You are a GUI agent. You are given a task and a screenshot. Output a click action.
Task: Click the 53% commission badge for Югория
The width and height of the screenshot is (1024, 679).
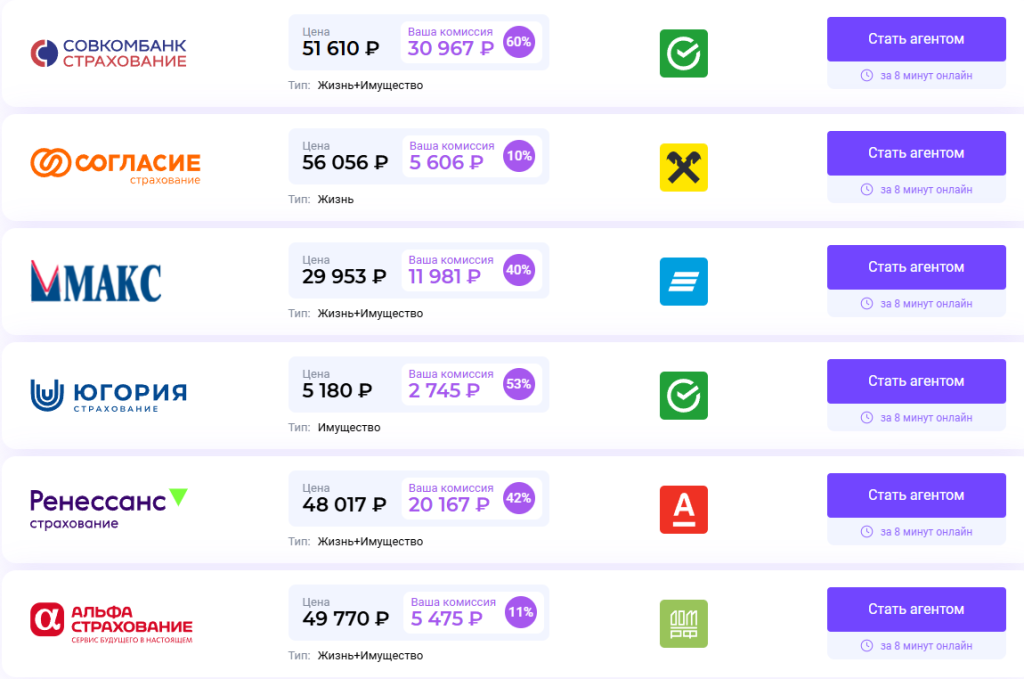[519, 384]
